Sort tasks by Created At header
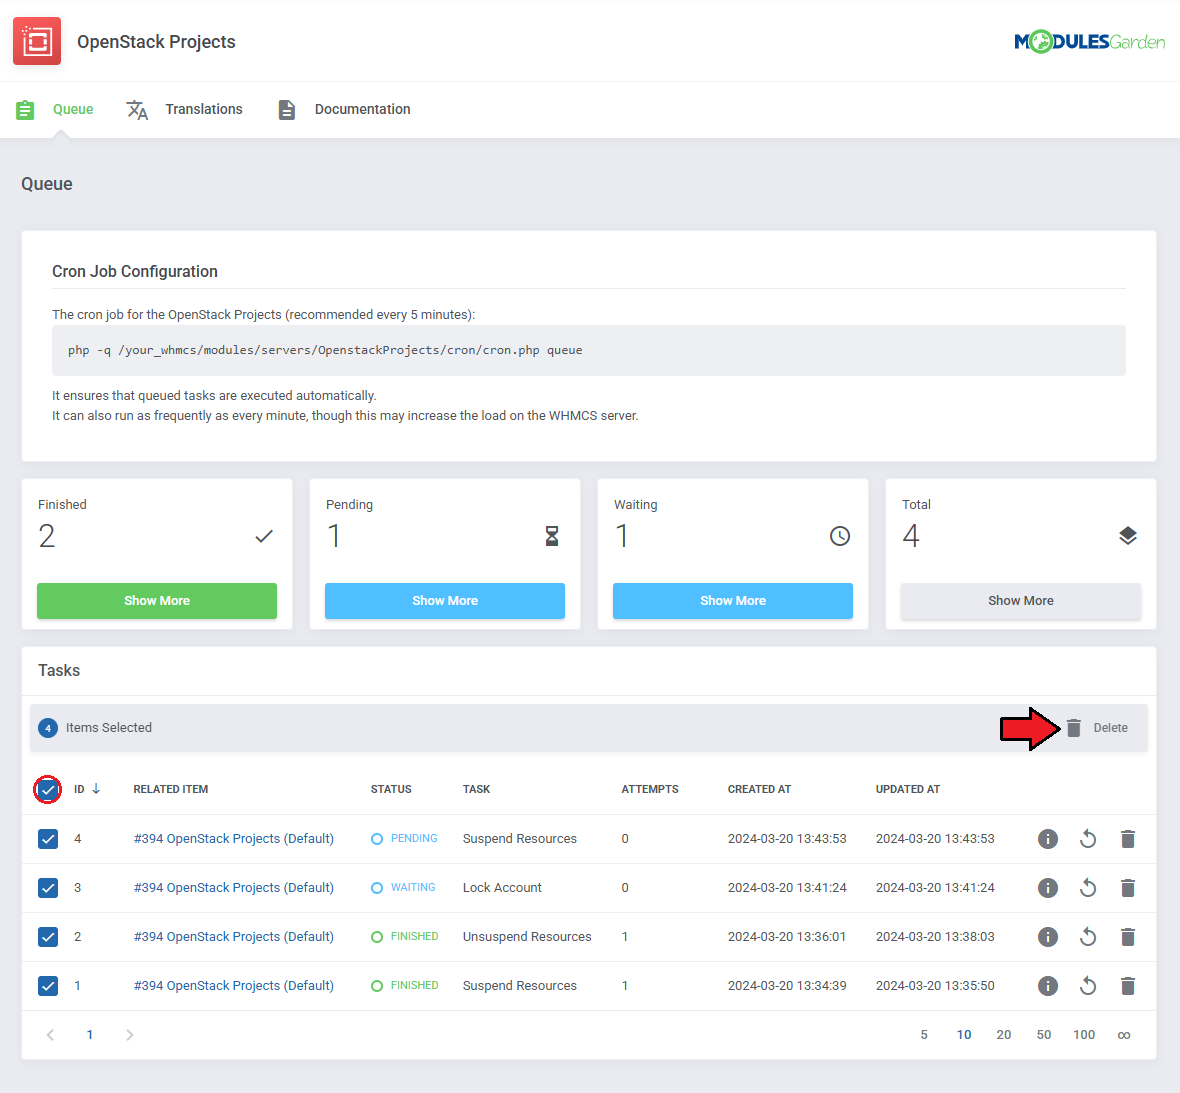 759,789
